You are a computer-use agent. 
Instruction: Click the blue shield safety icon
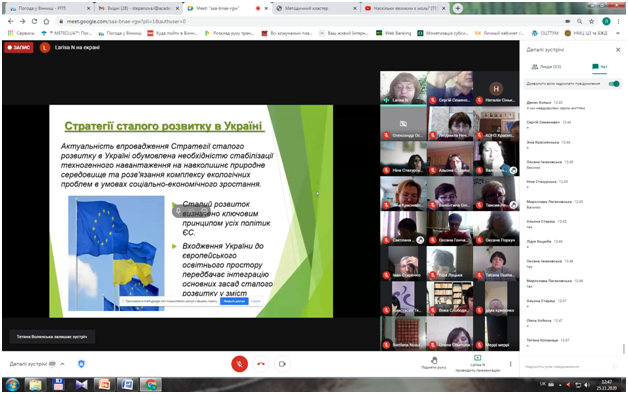81,364
